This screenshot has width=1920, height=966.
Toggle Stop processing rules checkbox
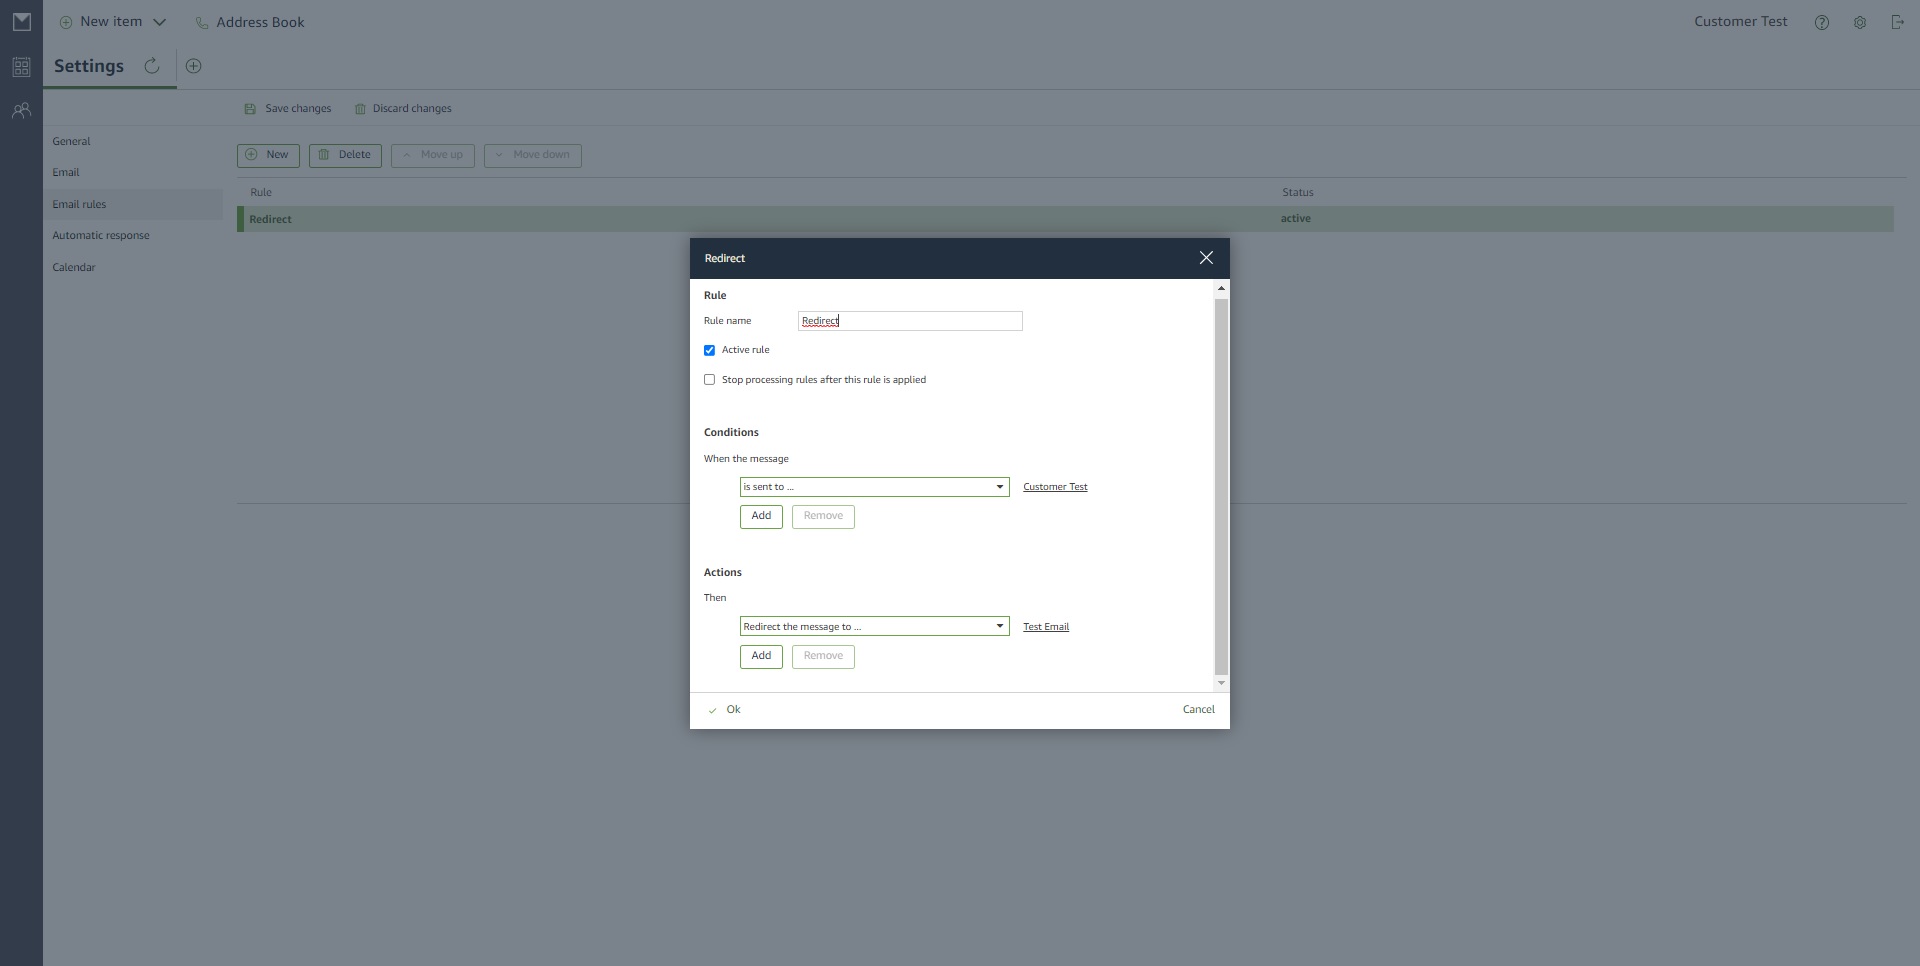(x=710, y=380)
